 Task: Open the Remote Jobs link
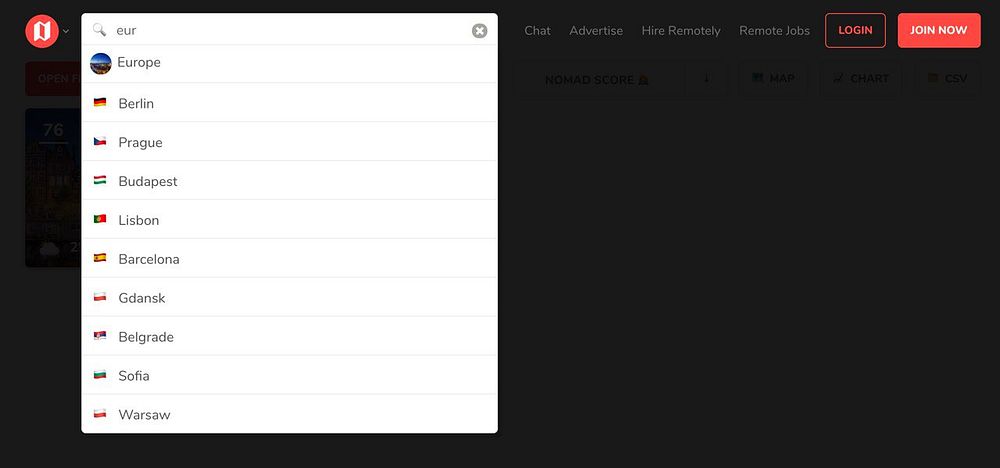click(774, 31)
